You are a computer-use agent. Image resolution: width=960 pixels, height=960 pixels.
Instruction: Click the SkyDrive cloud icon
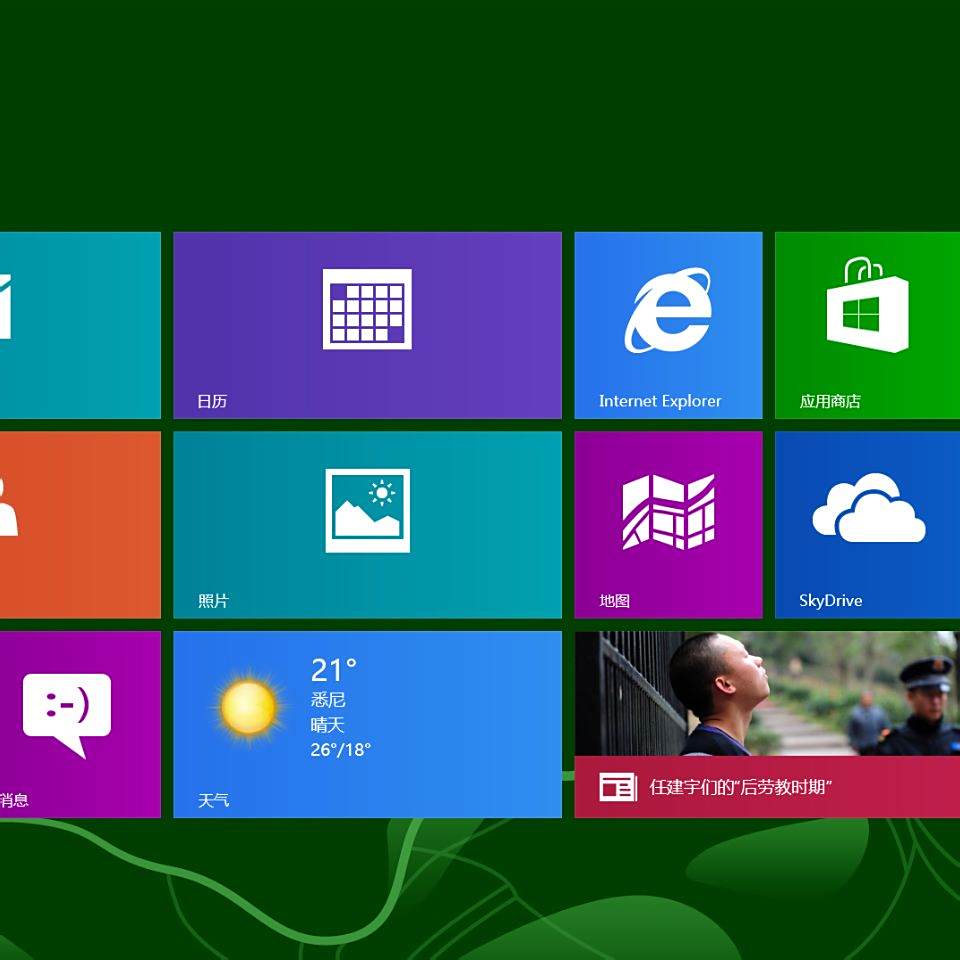click(868, 509)
